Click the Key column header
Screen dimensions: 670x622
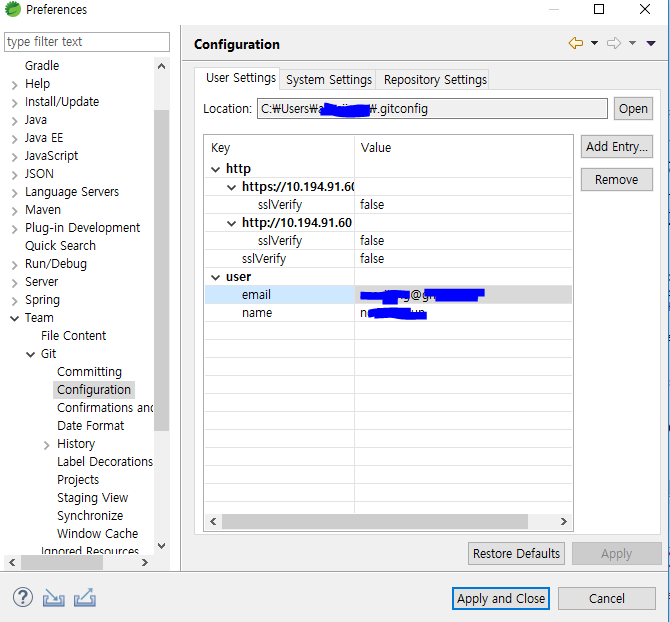pos(279,148)
